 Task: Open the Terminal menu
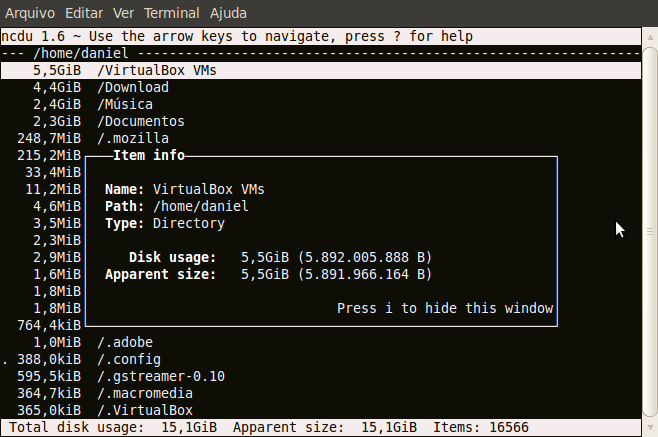(x=171, y=13)
